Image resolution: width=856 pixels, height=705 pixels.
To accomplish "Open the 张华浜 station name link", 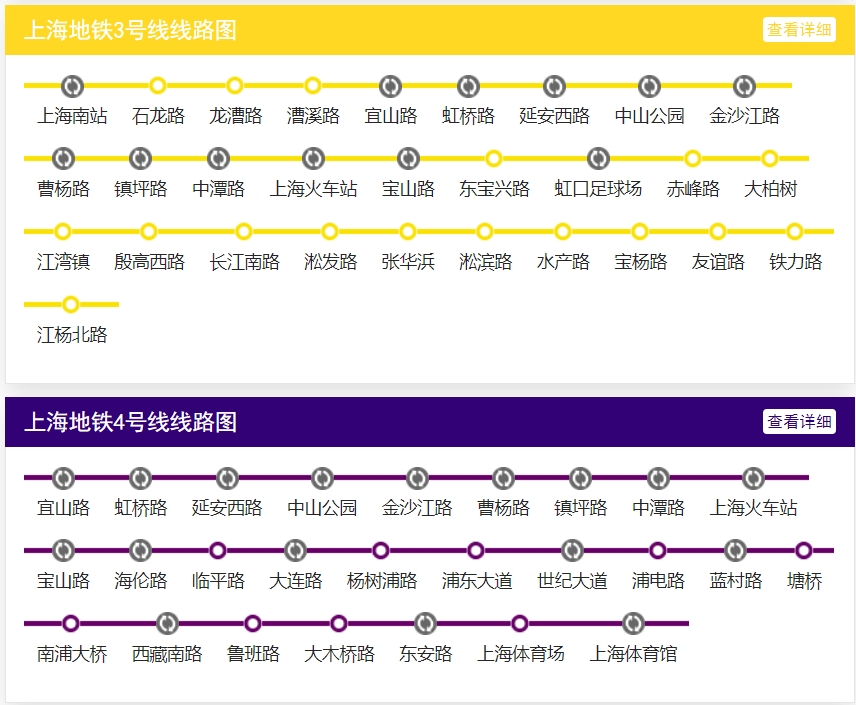I will (x=408, y=262).
